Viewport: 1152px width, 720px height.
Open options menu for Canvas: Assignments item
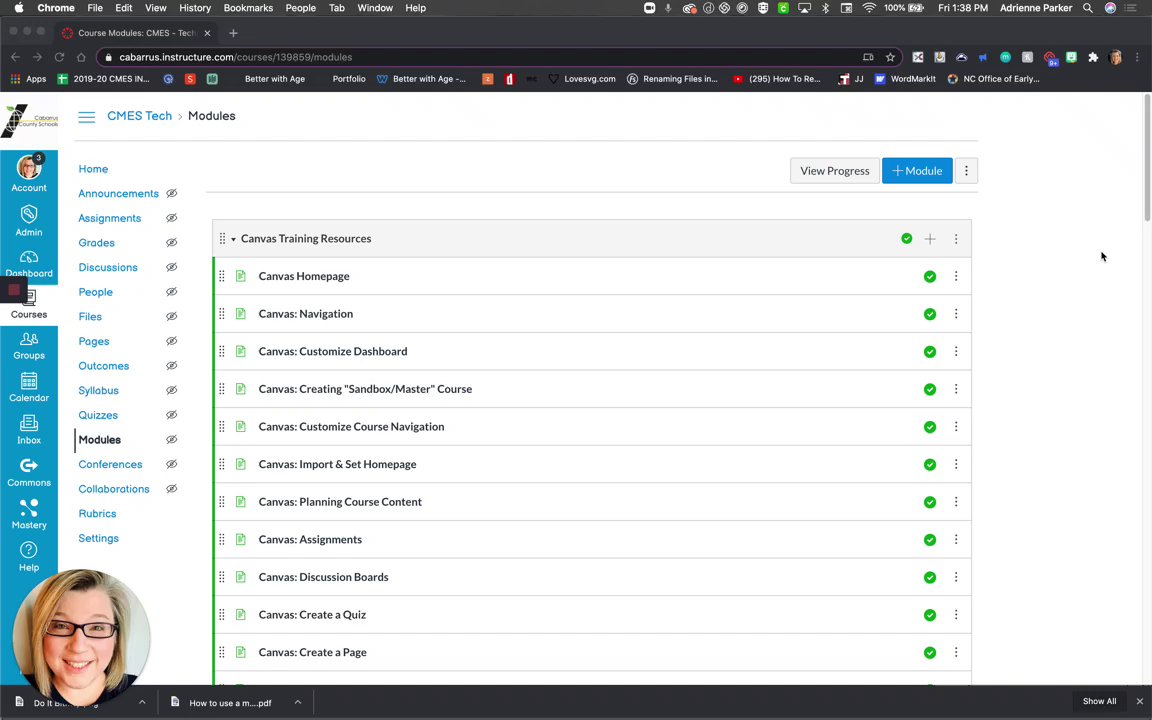955,540
